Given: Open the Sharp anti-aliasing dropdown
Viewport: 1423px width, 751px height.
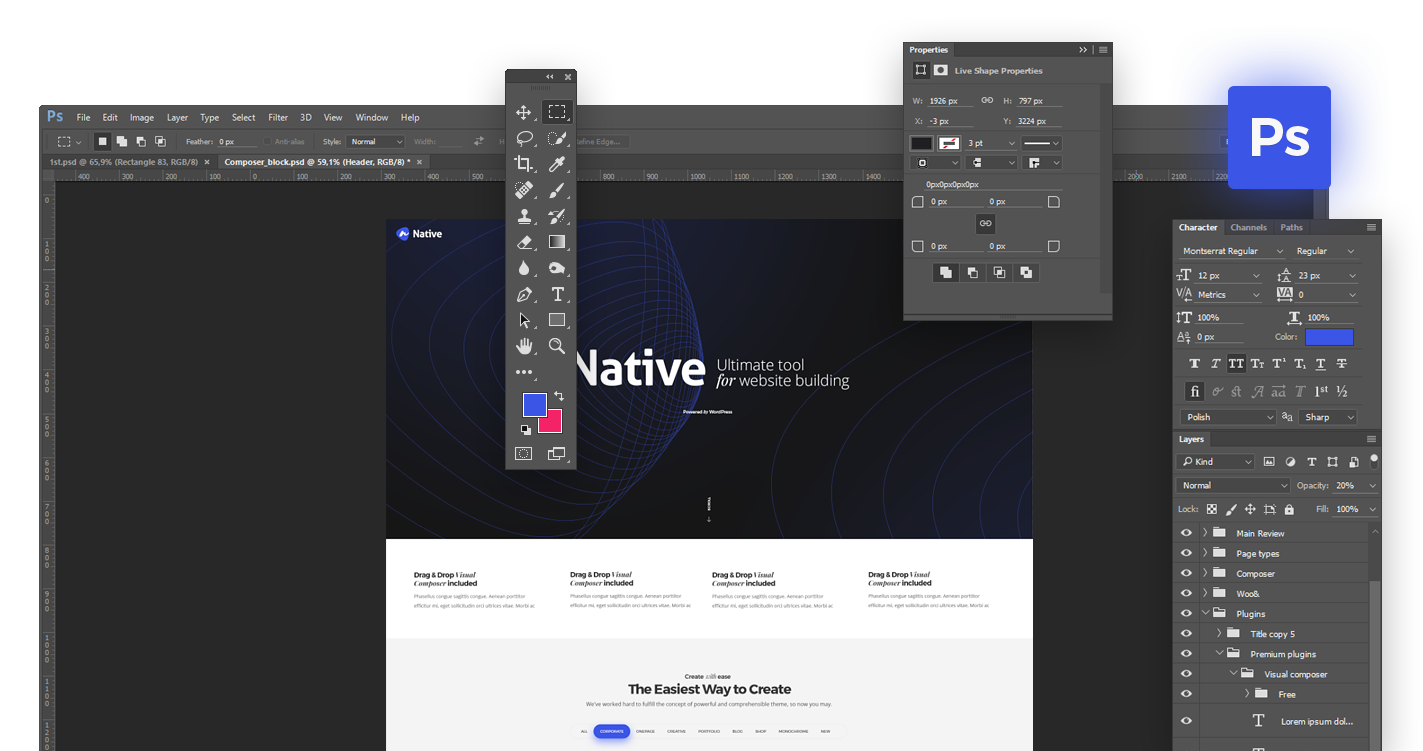Looking at the screenshot, I should click(1327, 417).
